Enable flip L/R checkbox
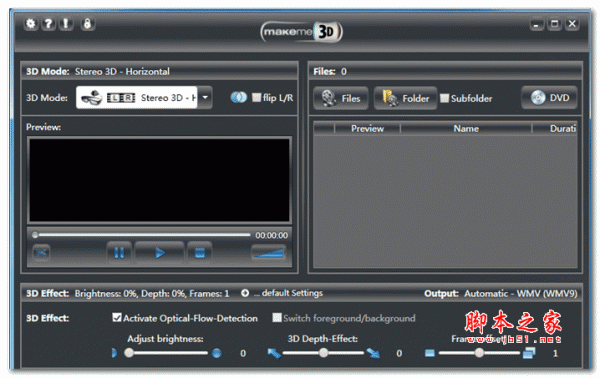Screen dimensions: 600x378 256,98
